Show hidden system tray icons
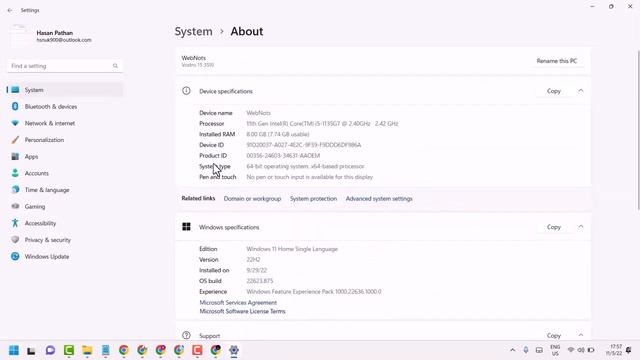The width and height of the screenshot is (640, 360). click(x=512, y=350)
